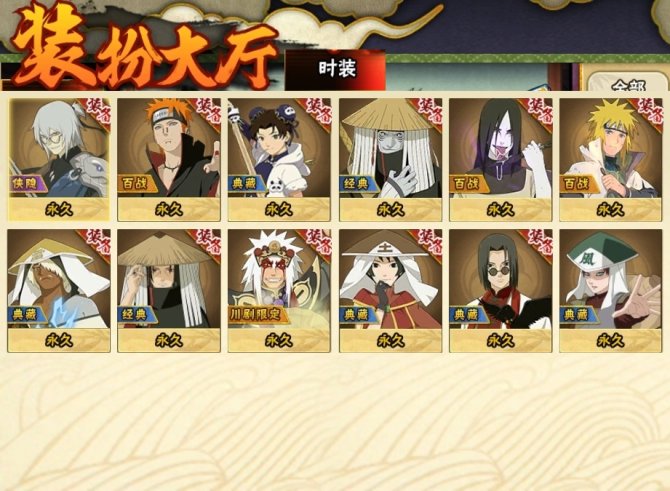
Task: Pick the bun-haired girl with panda costume
Action: (x=279, y=159)
